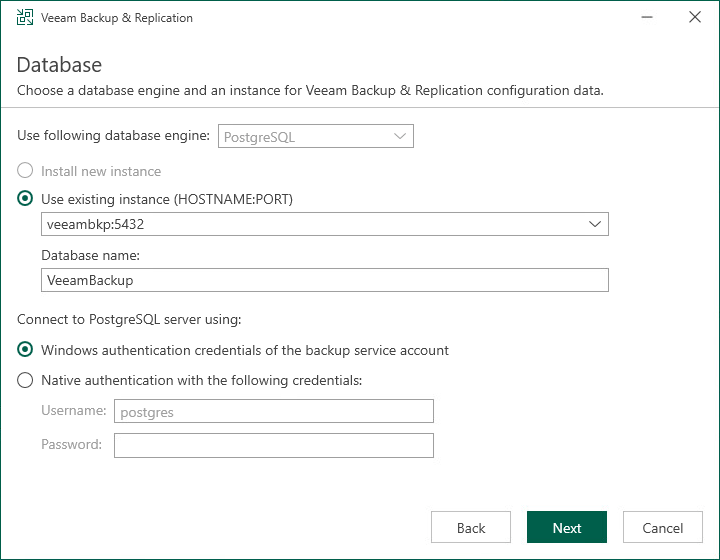
Task: Open the database engine PostgreSQL dropdown
Action: click(x=316, y=136)
